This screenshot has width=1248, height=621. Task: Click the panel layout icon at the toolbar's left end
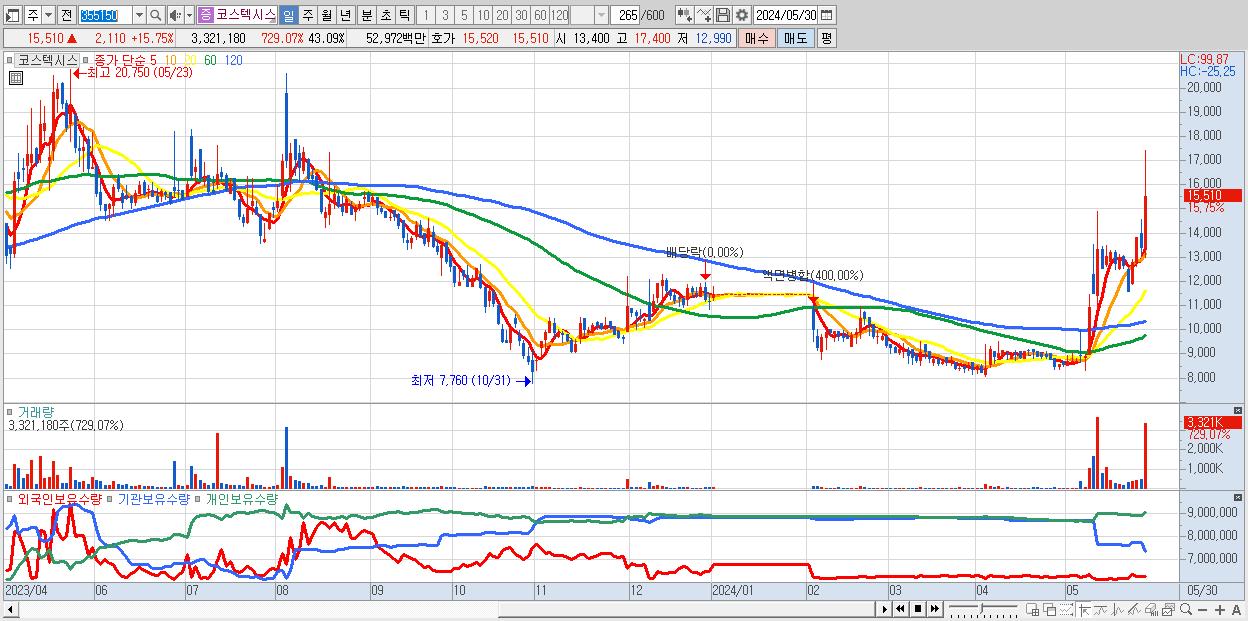point(12,15)
